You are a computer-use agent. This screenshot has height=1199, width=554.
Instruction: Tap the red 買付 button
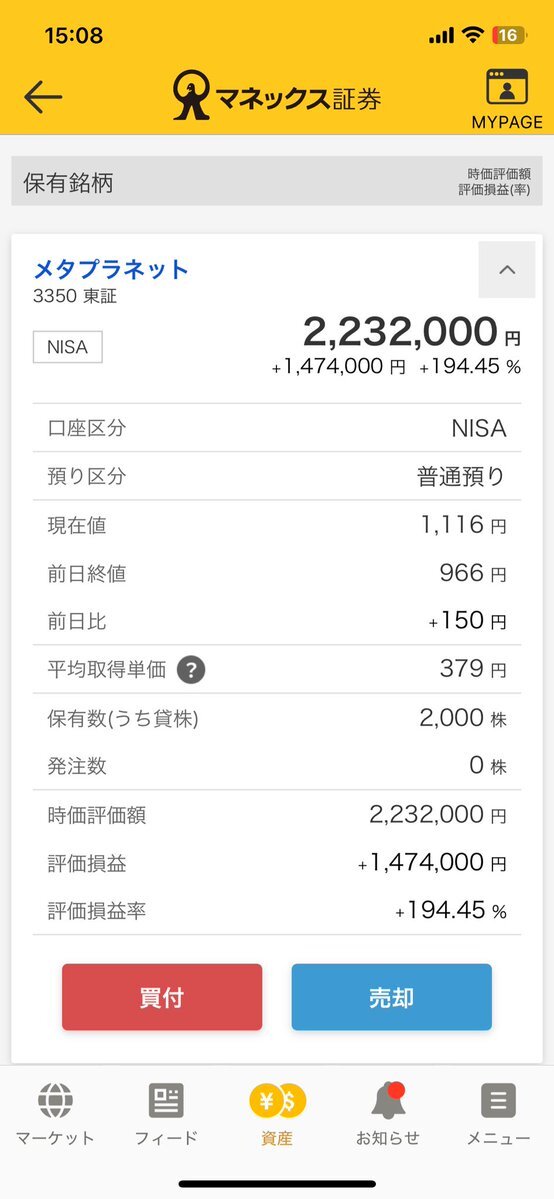click(x=162, y=997)
